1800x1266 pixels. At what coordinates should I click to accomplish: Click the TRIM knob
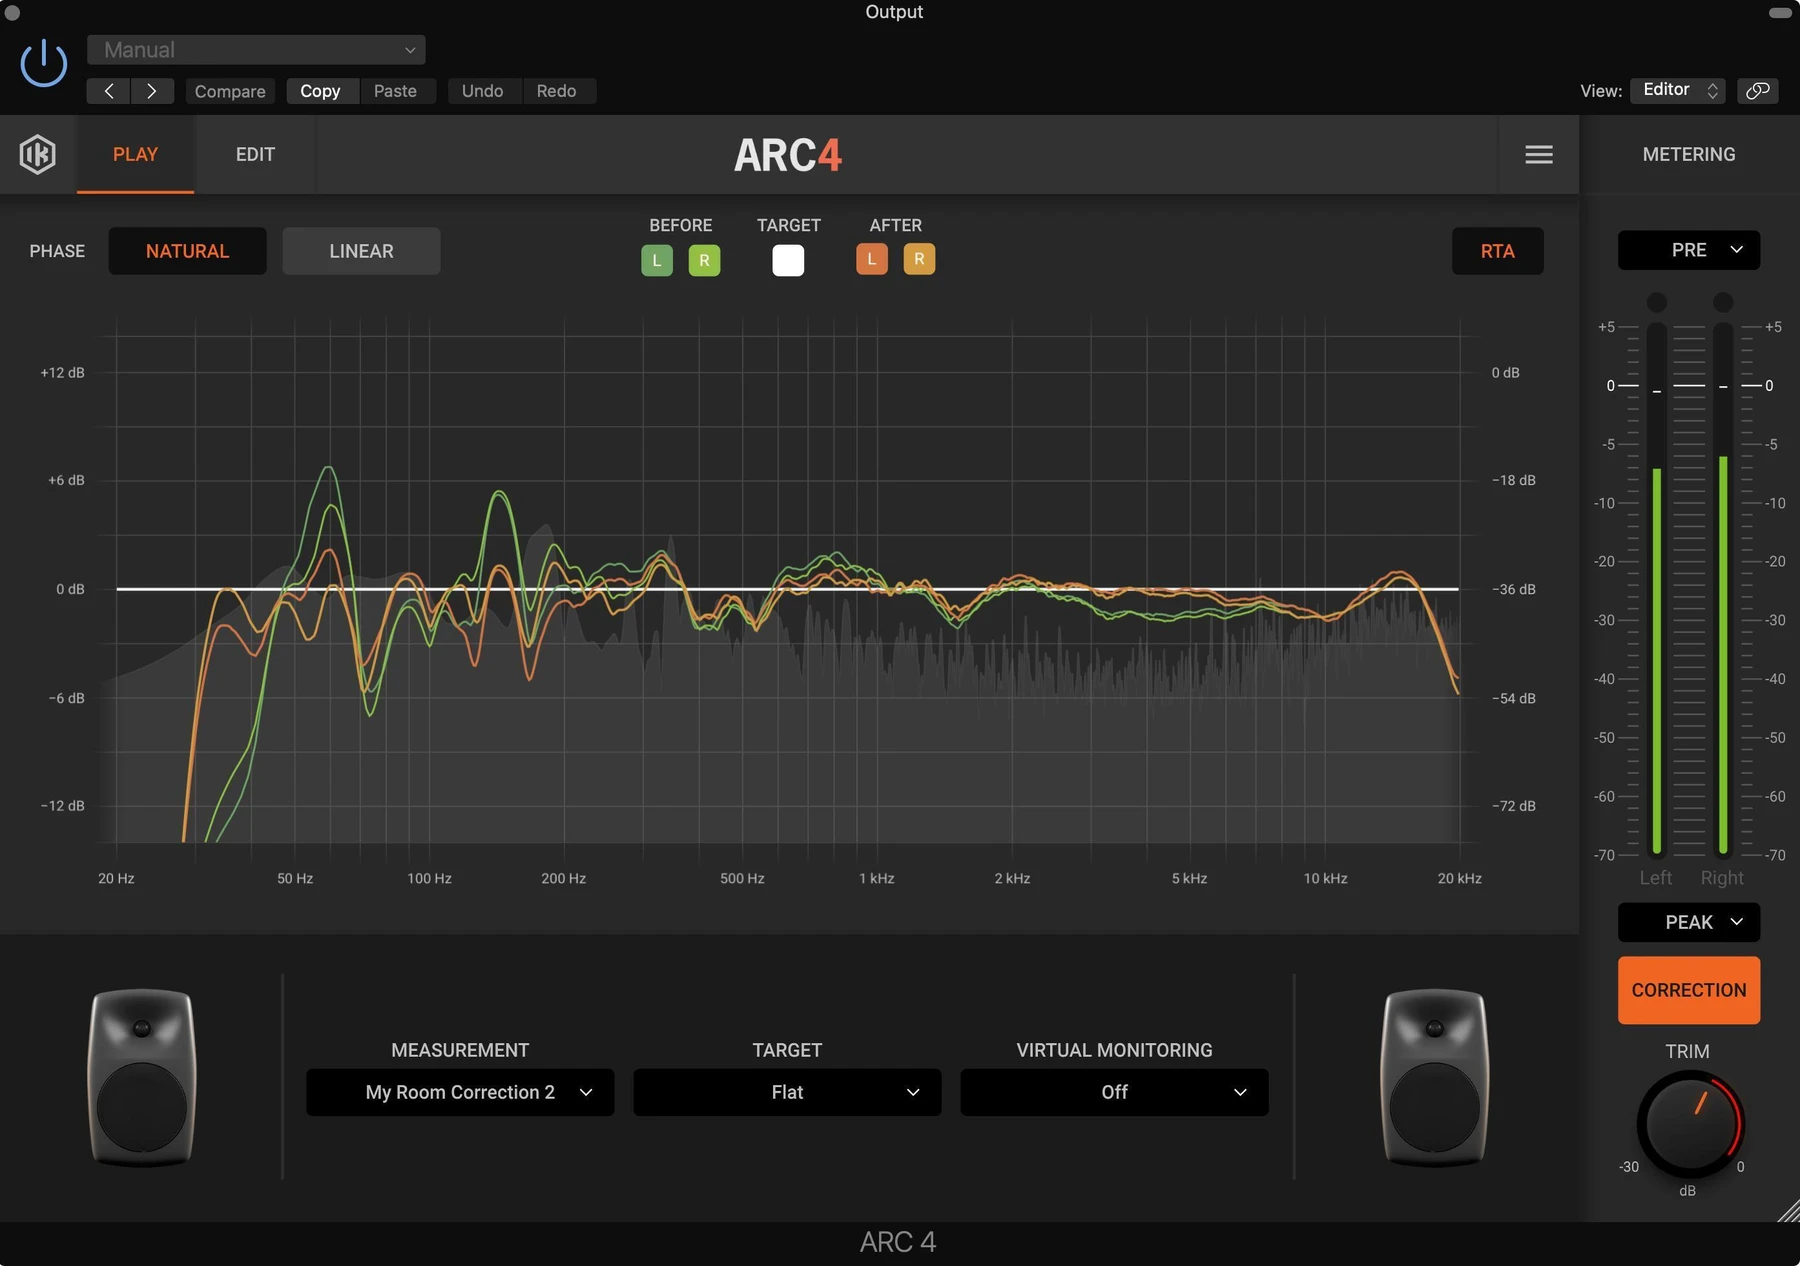tap(1689, 1123)
